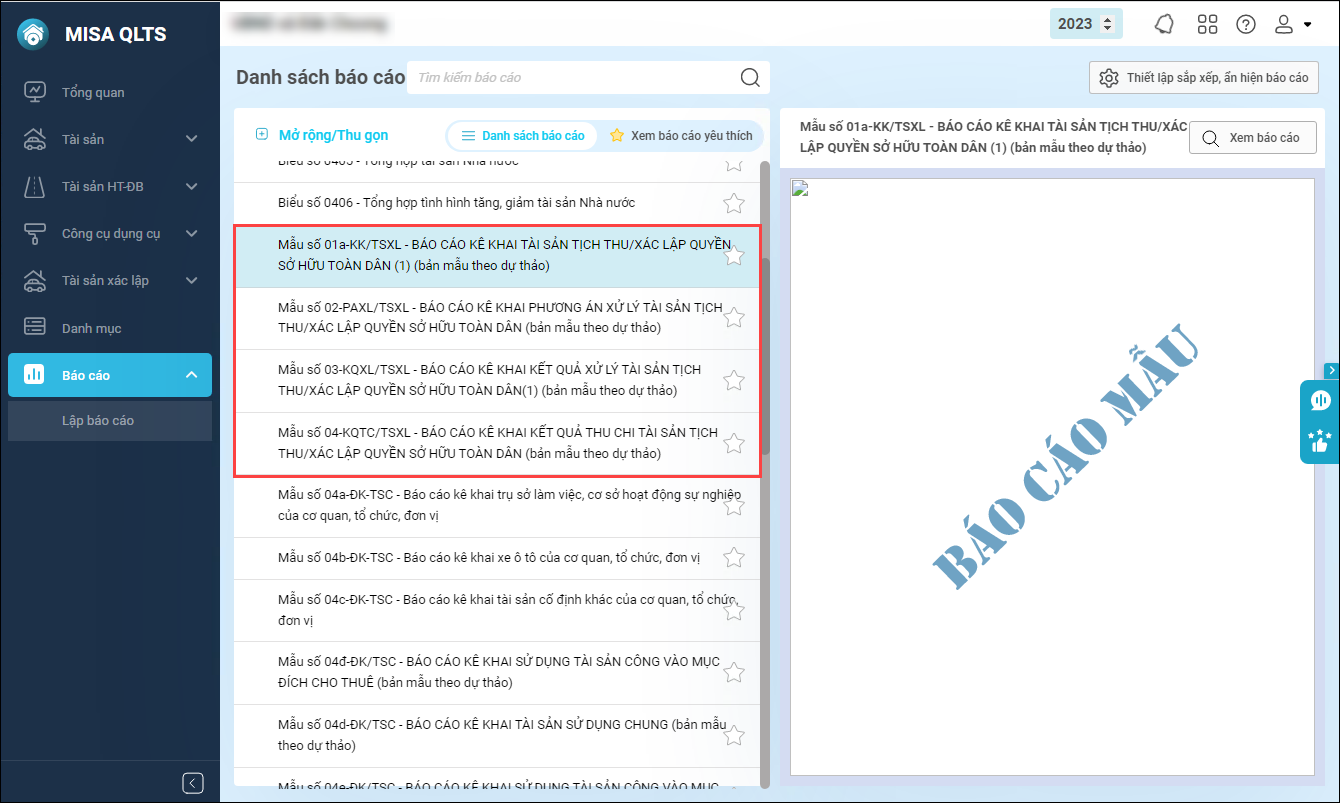Expand the Tài sản sidebar menu
Screen dimensions: 1340x803
coord(191,140)
